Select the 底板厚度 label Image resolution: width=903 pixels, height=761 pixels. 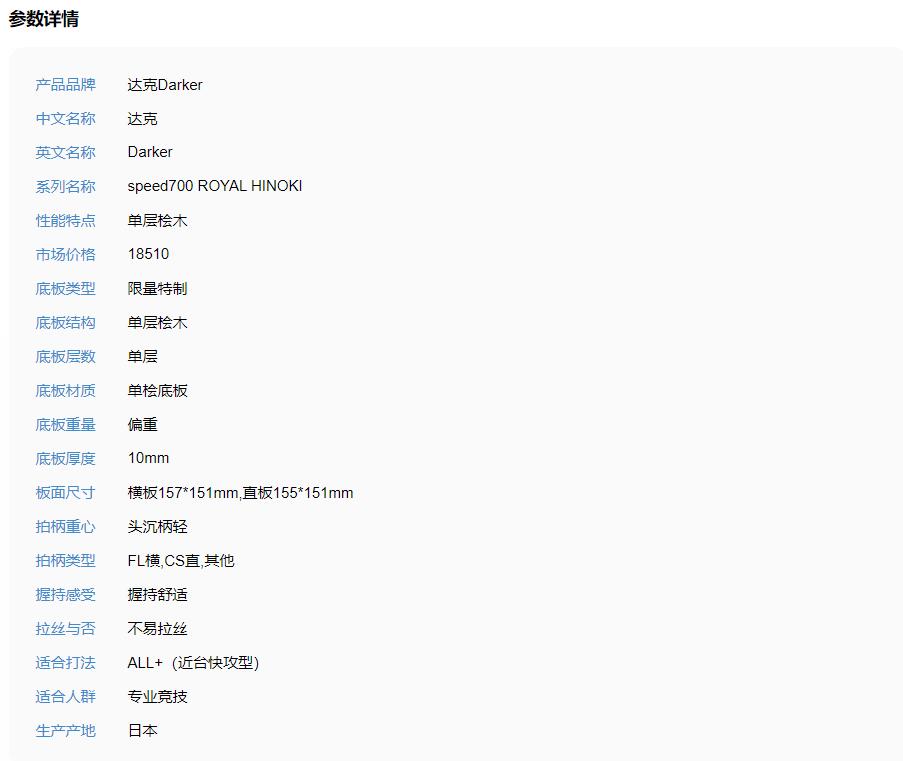(x=66, y=459)
